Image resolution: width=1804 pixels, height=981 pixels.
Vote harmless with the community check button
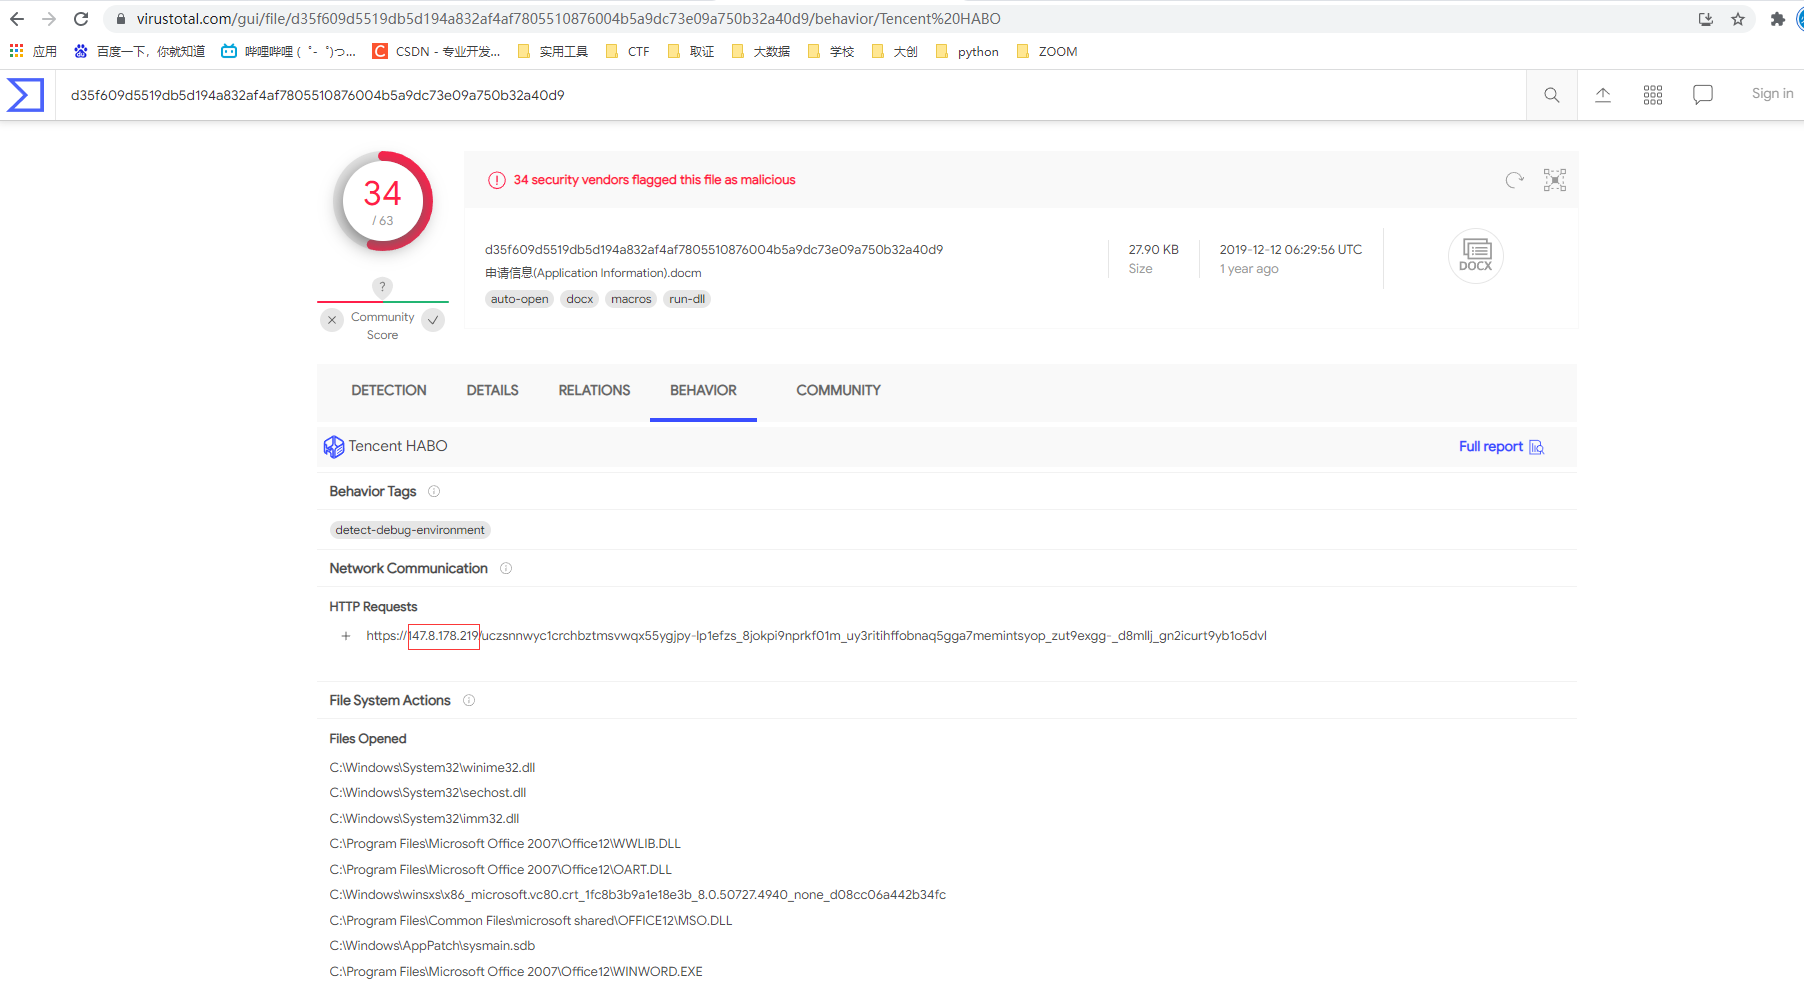pos(433,320)
